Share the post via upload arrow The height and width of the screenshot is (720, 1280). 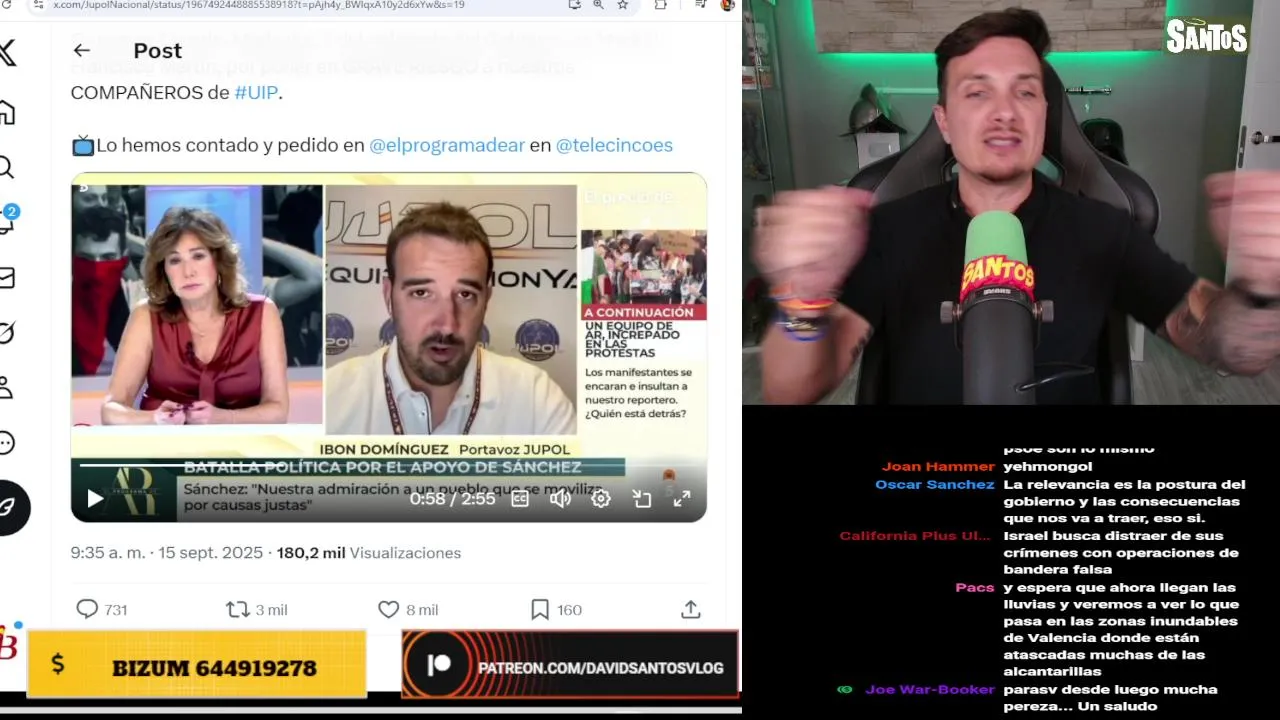(690, 609)
